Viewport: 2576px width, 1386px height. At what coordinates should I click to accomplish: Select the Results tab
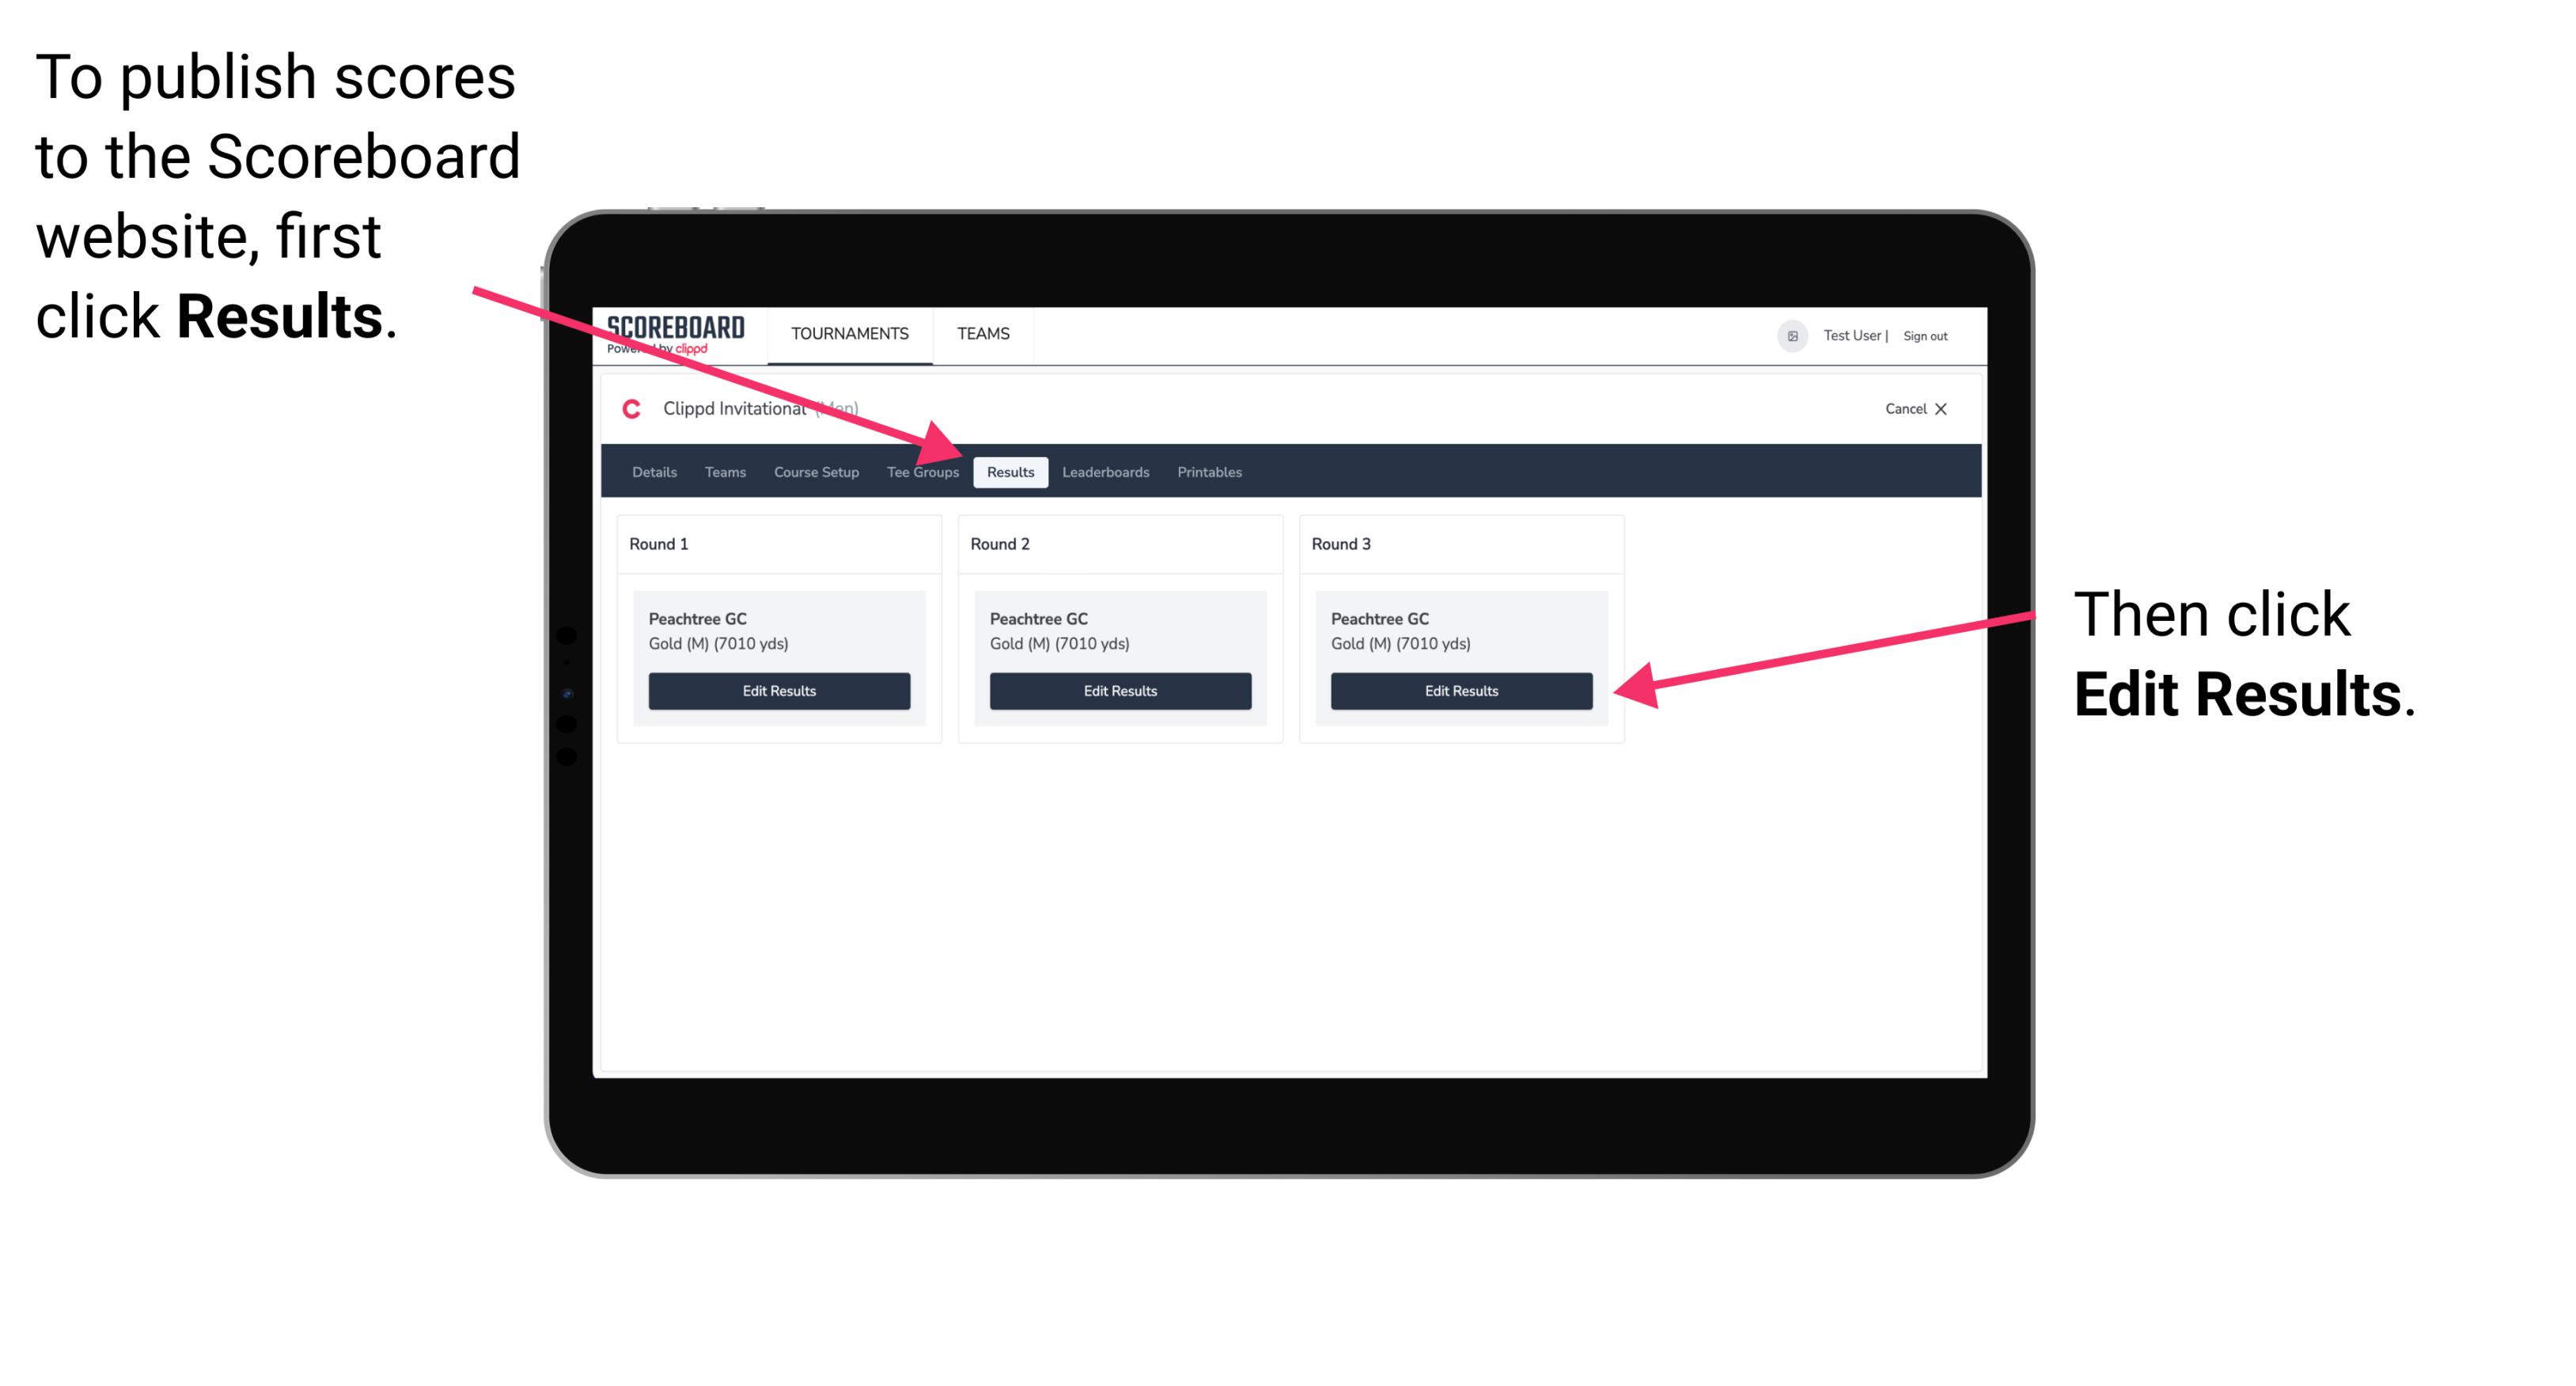(x=1009, y=471)
